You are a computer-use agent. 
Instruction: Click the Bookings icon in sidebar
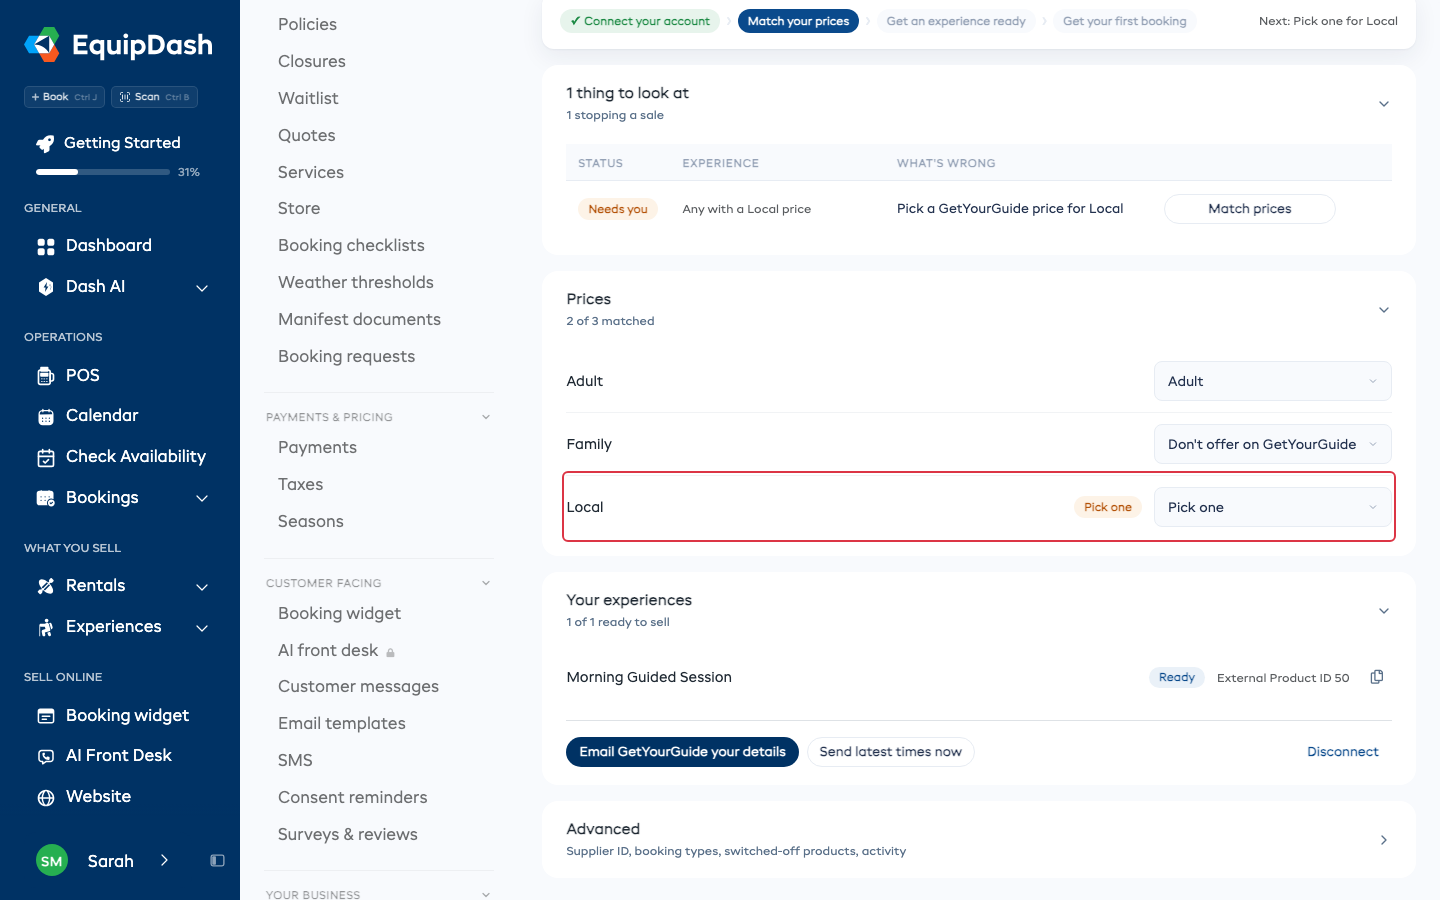click(46, 498)
